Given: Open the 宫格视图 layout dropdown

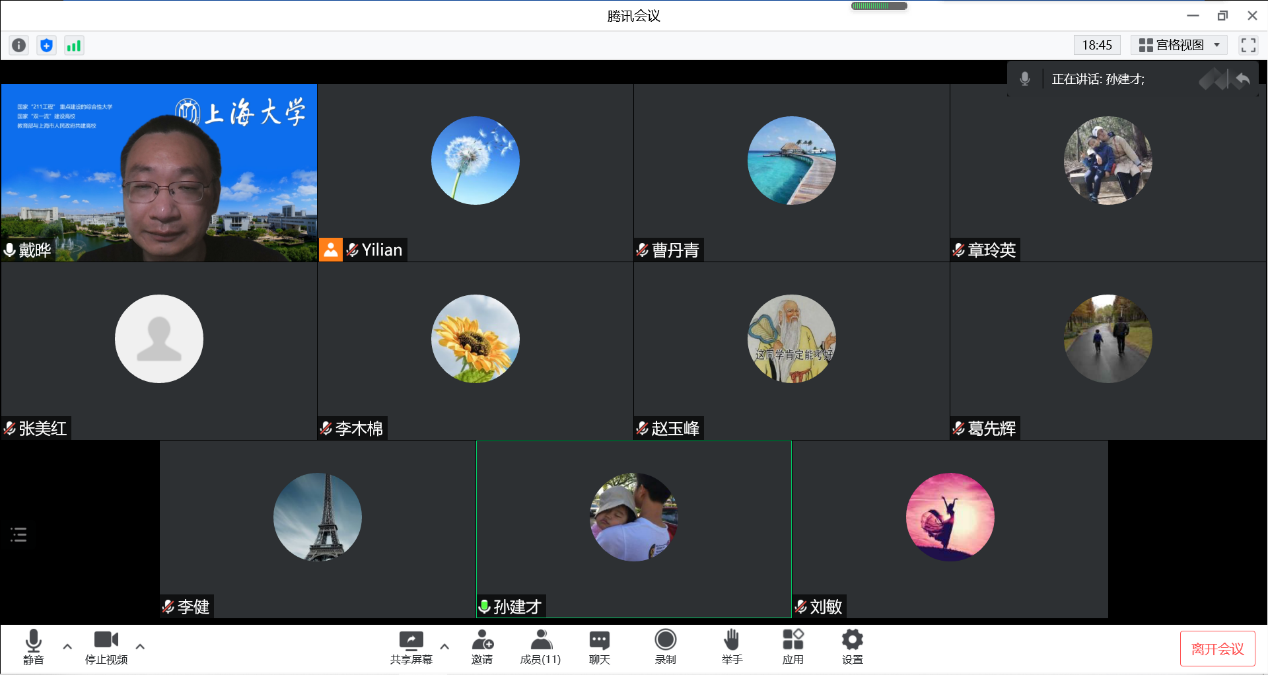Looking at the screenshot, I should pyautogui.click(x=1179, y=45).
